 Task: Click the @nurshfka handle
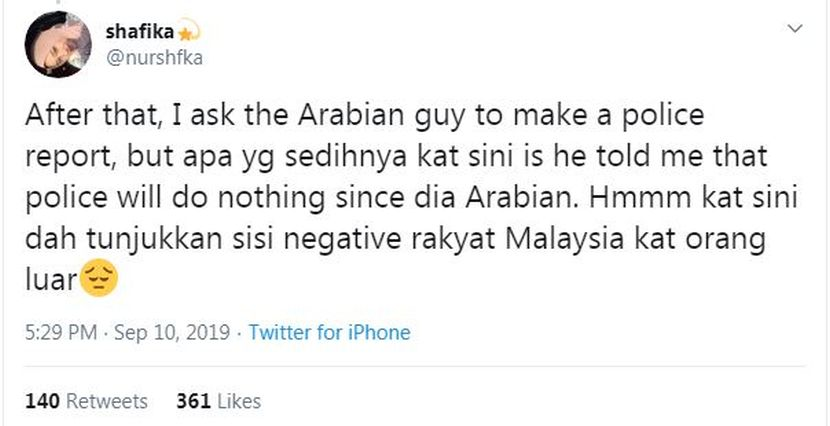(x=154, y=57)
